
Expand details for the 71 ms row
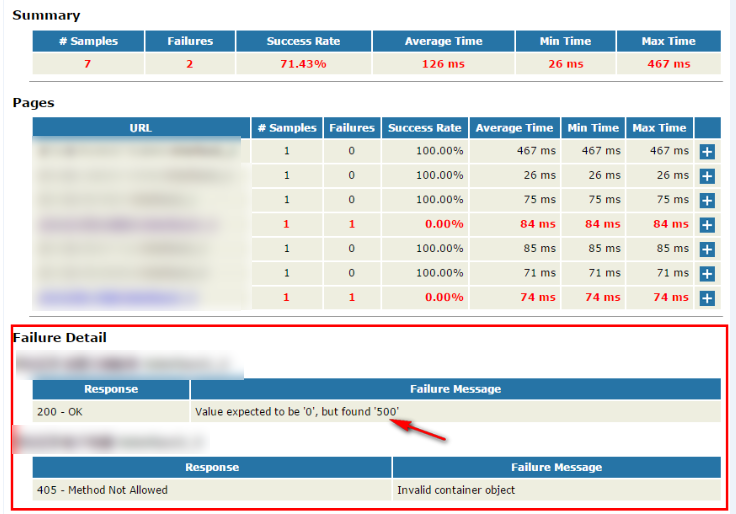point(707,274)
